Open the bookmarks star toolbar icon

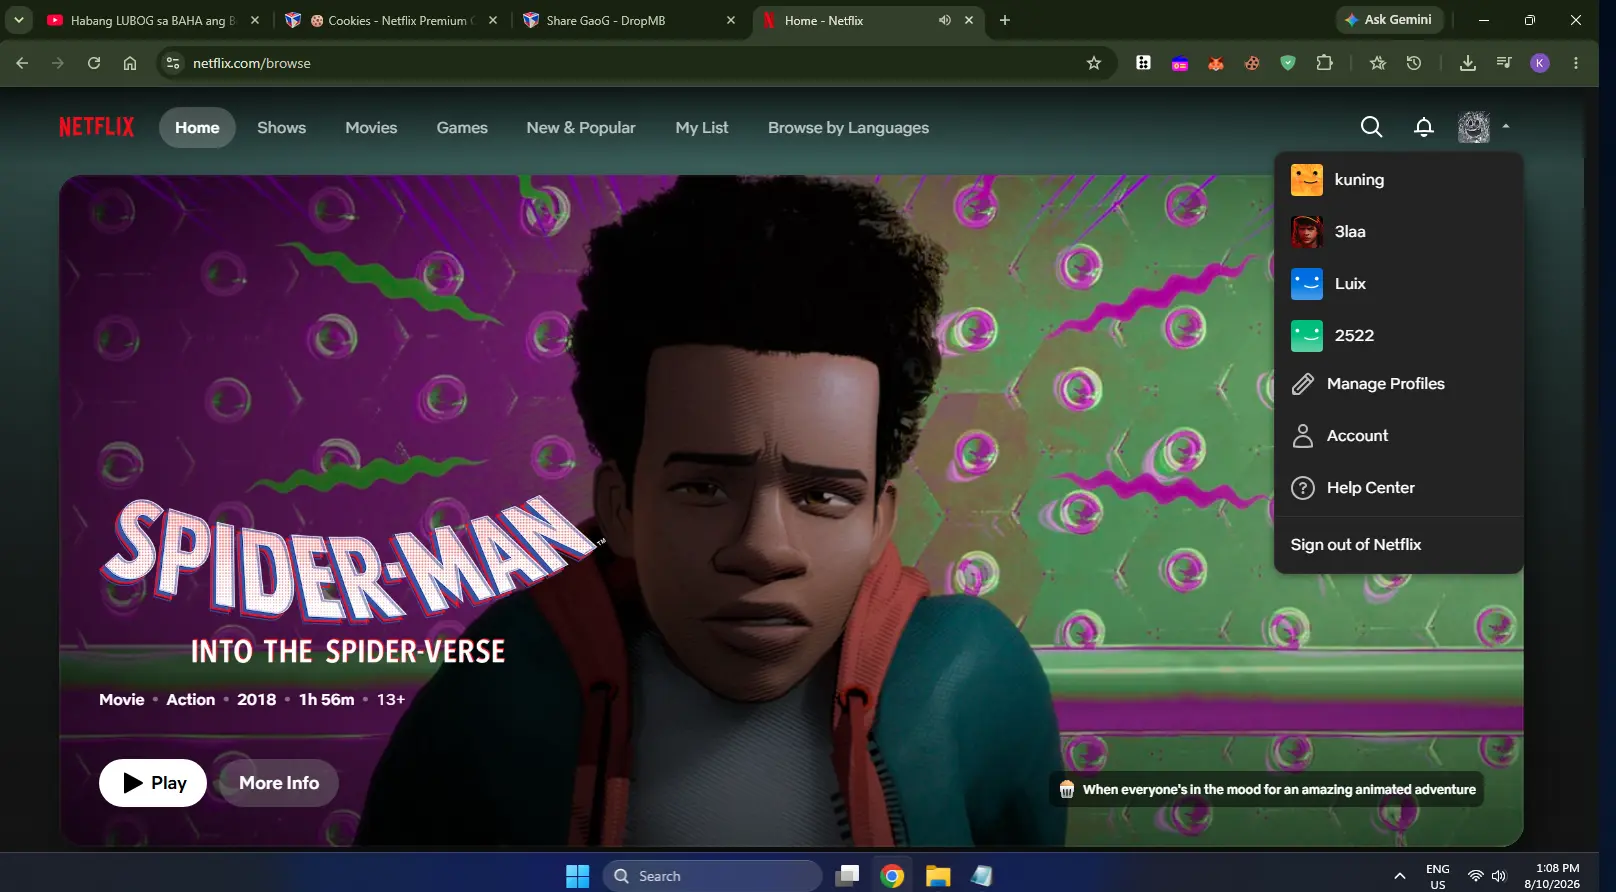click(x=1378, y=63)
